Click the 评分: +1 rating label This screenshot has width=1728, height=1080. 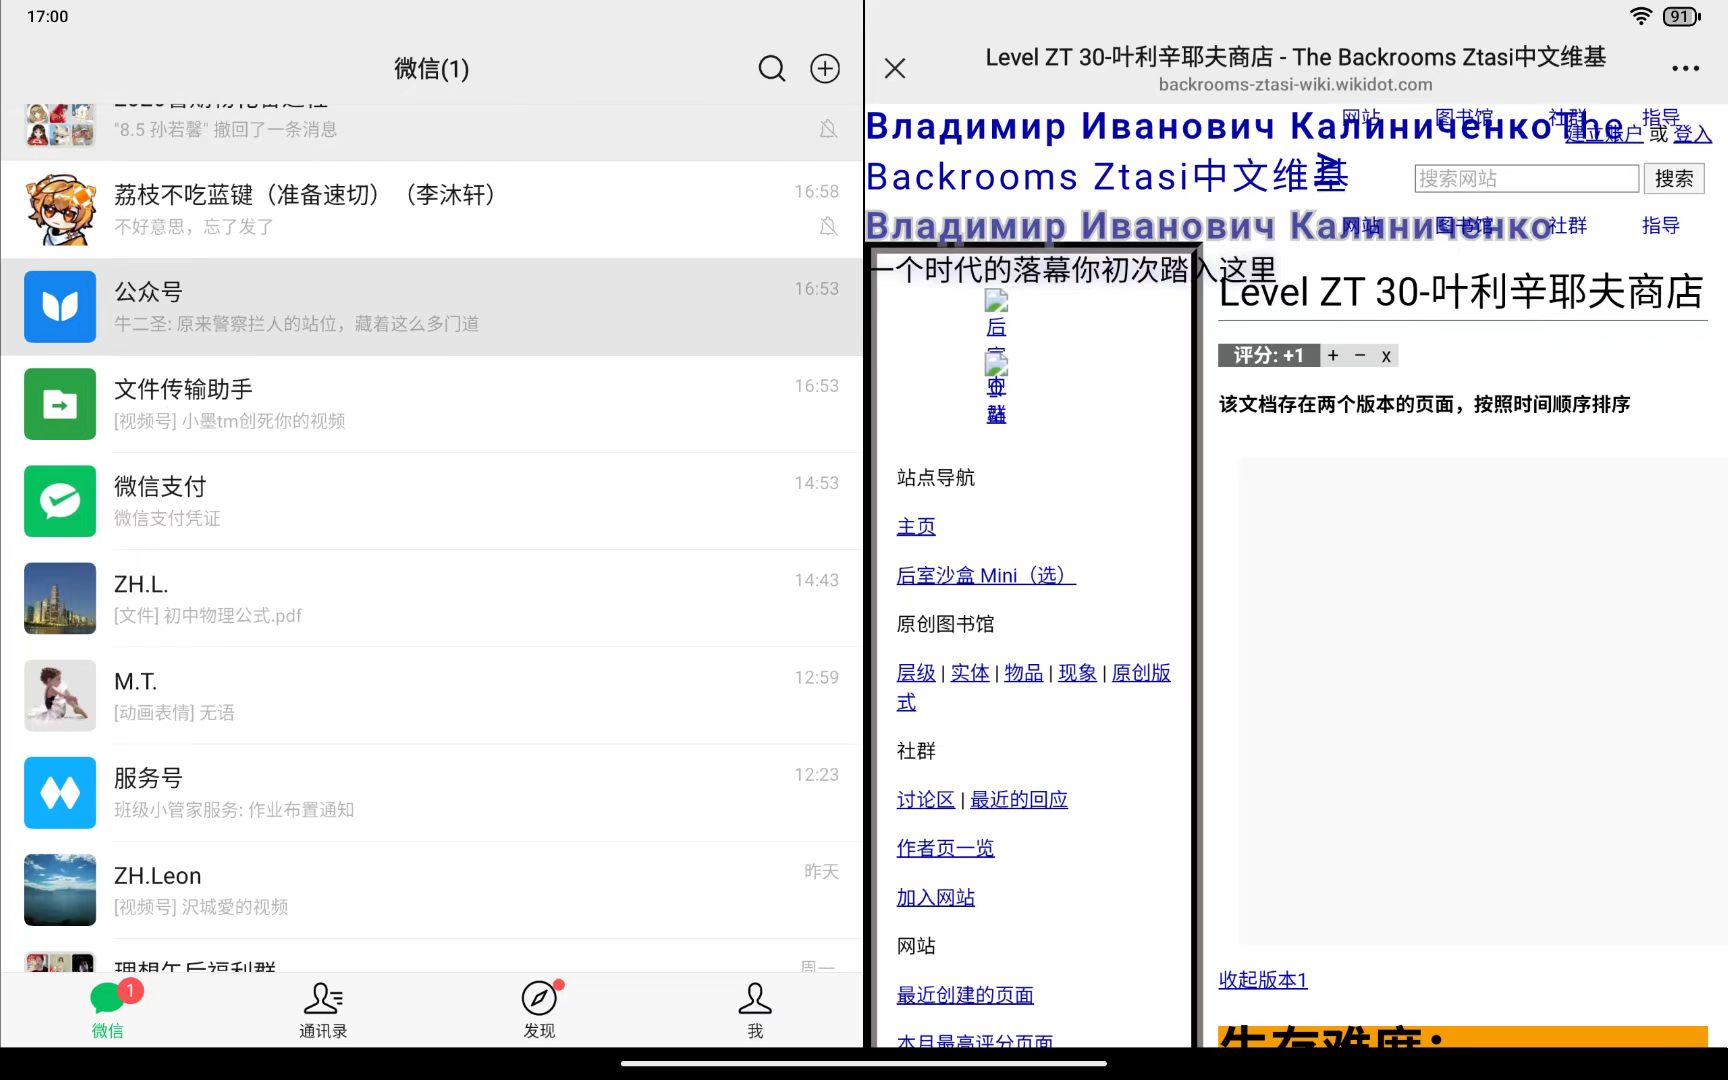(x=1269, y=355)
